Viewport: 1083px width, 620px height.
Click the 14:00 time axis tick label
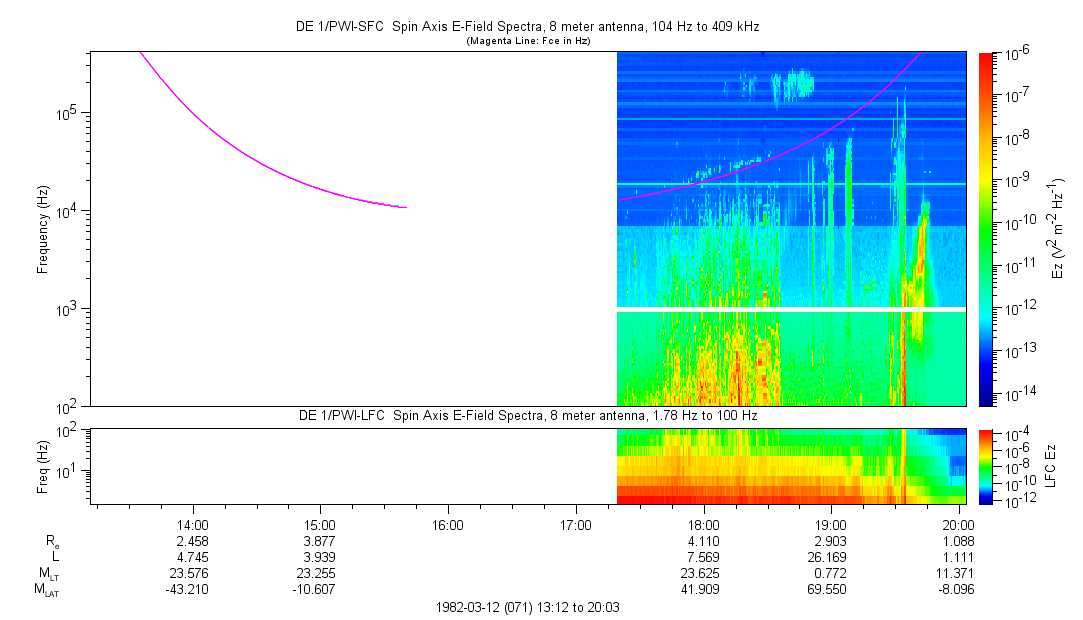pos(192,524)
